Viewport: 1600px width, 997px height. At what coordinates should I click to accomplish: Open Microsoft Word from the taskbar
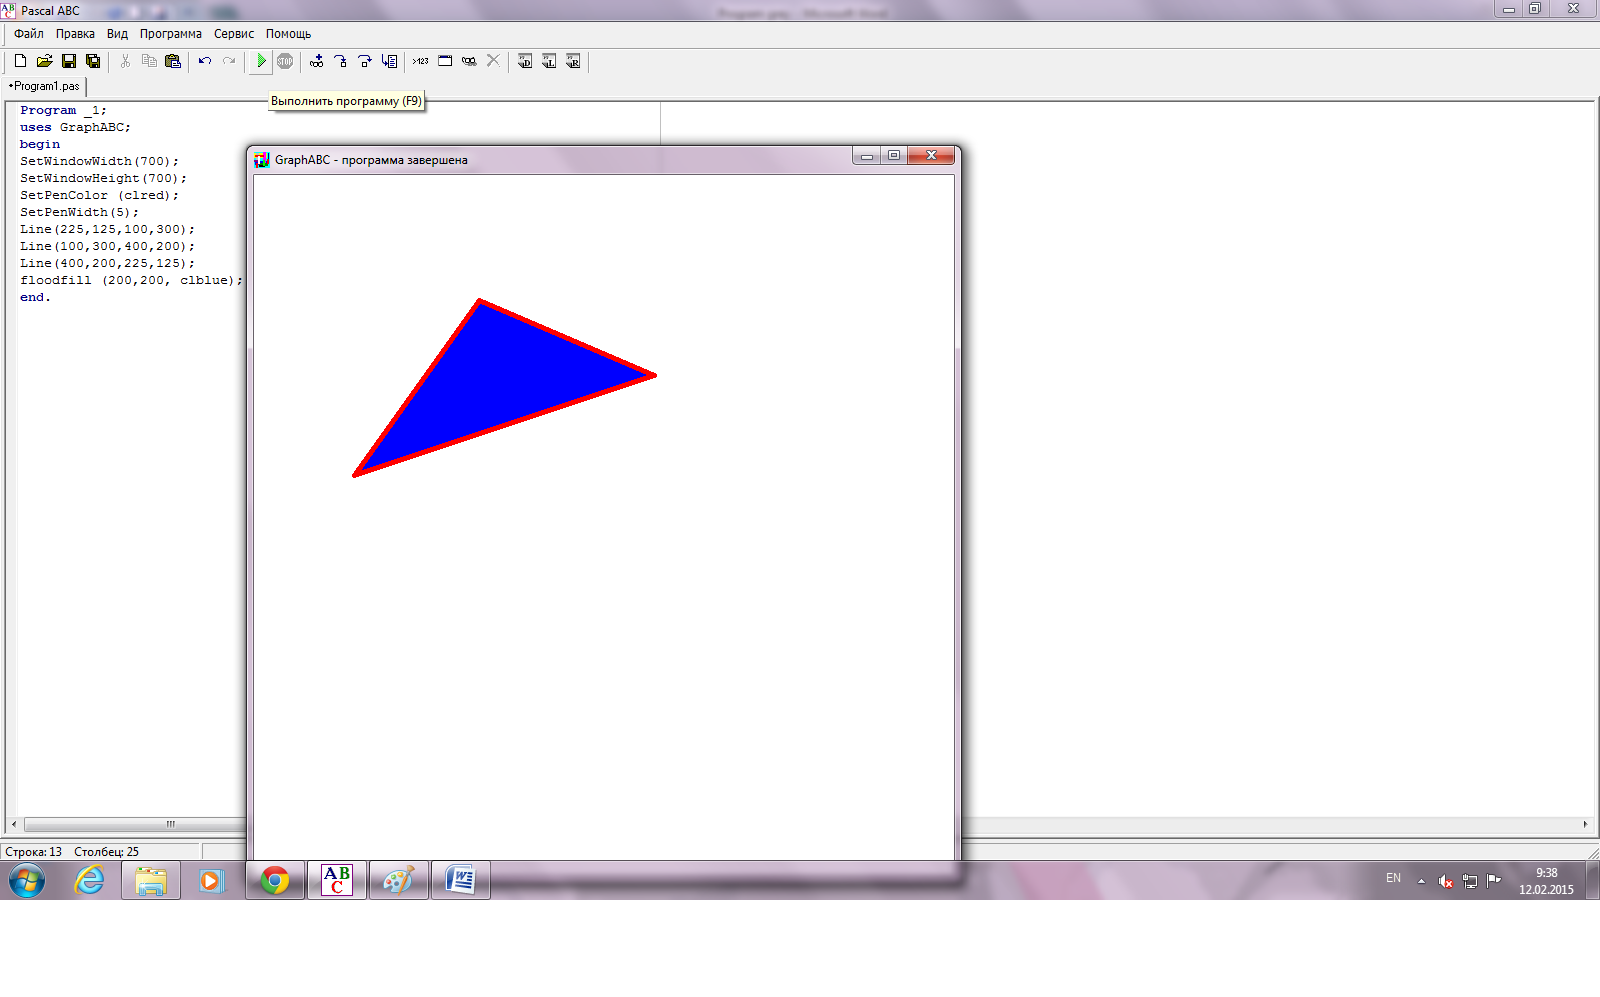[x=461, y=880]
